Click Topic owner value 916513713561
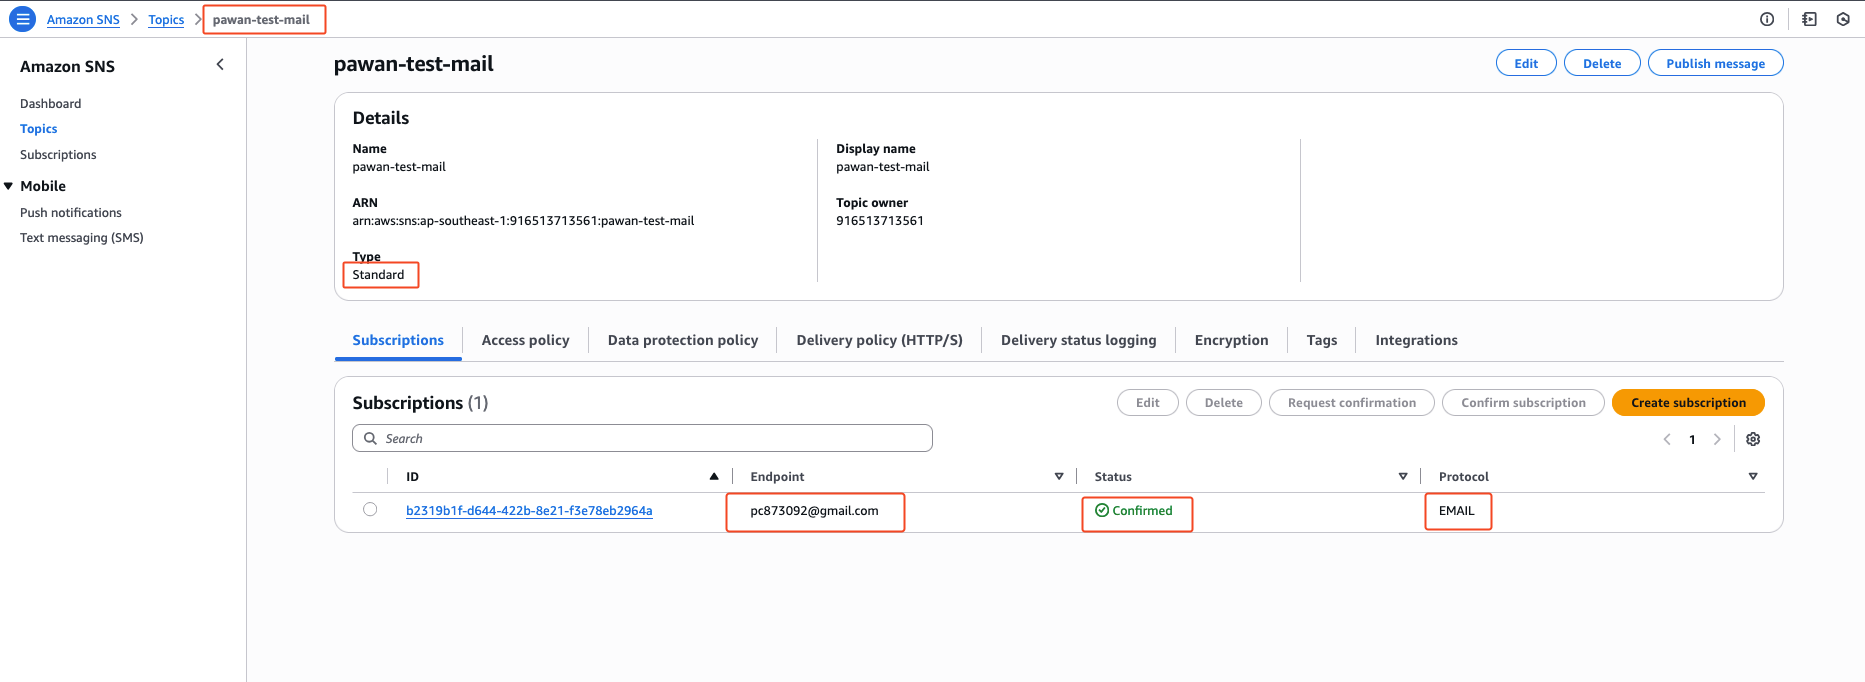 point(880,221)
